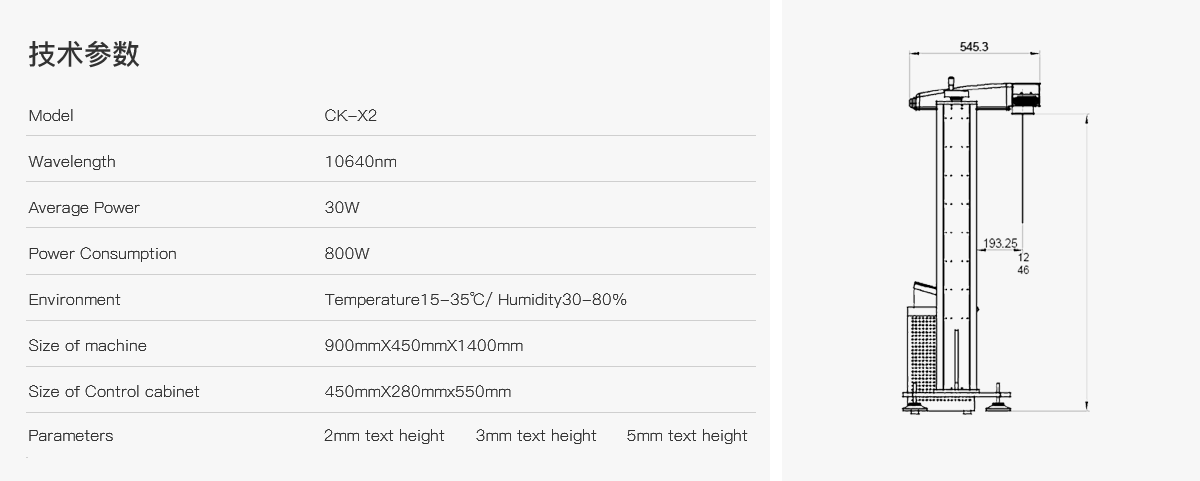The image size is (1200, 481).
Task: Select the Environment row label
Action: pyautogui.click(x=74, y=300)
